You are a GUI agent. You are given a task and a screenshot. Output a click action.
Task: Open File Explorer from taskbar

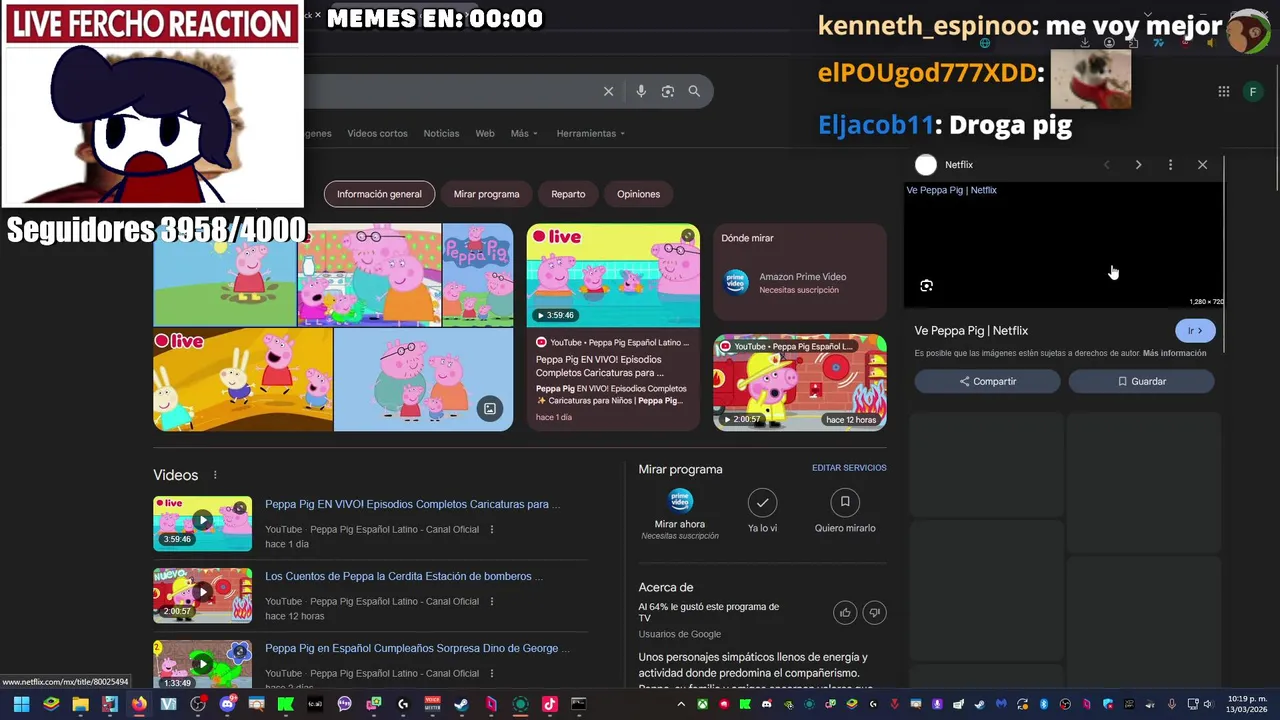tap(80, 704)
